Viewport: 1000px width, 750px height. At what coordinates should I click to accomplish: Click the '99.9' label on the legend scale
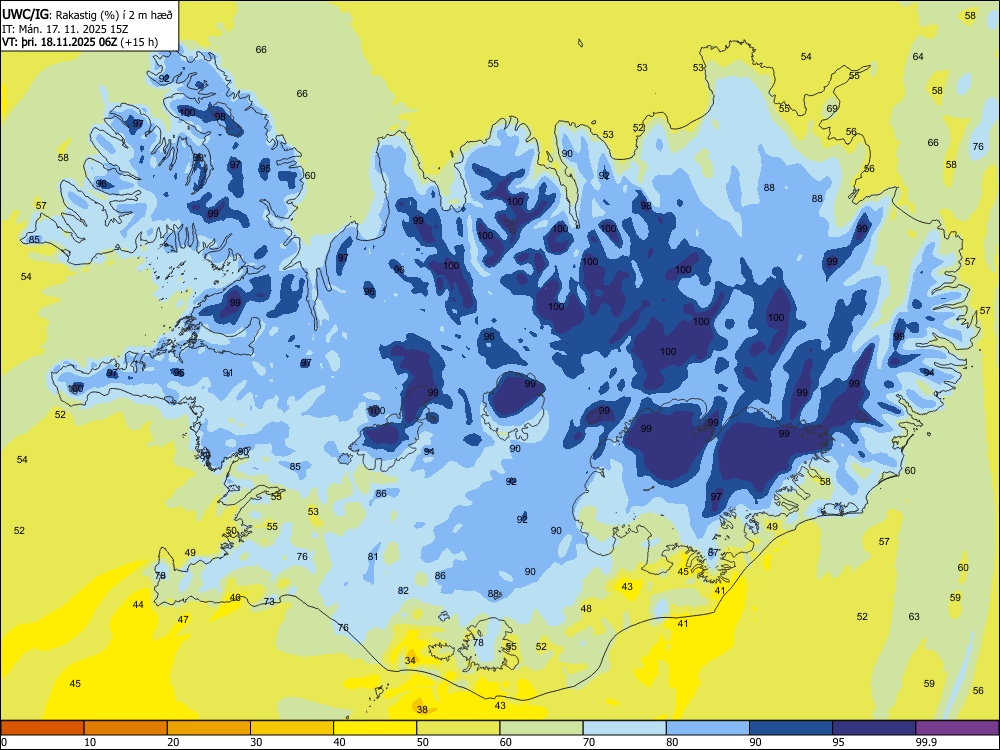click(926, 742)
